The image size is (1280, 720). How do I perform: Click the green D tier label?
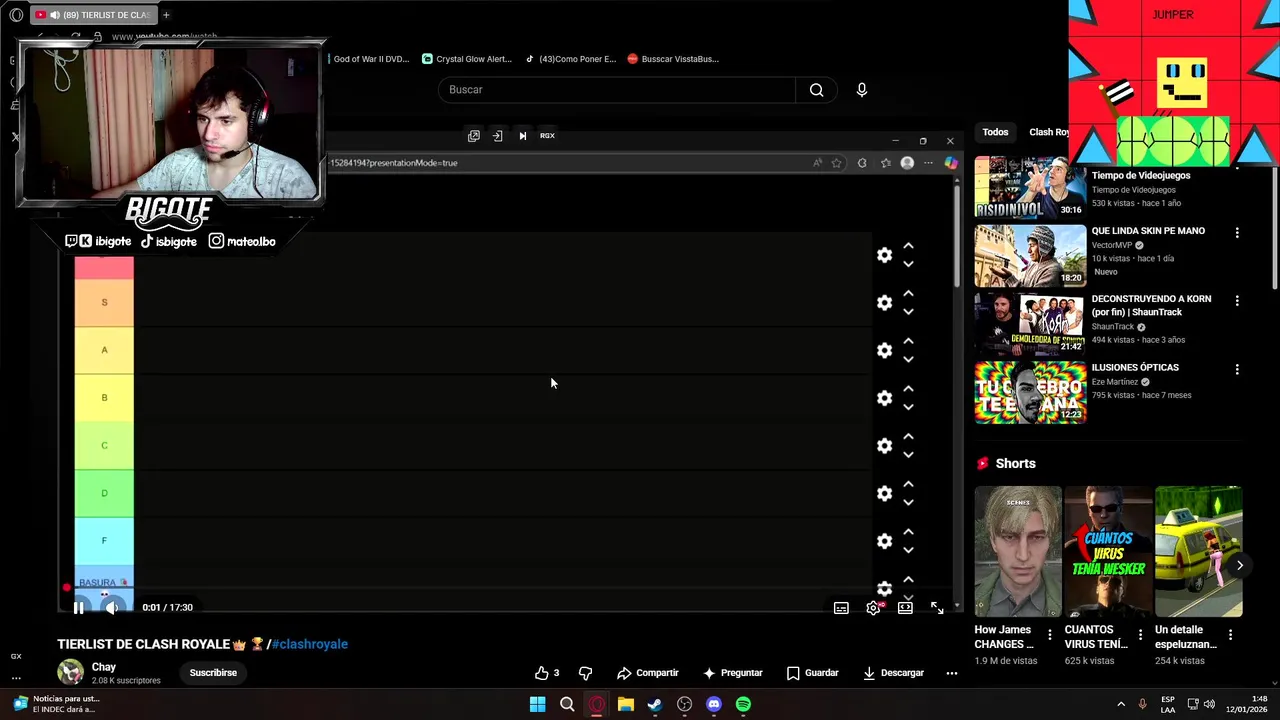click(x=104, y=494)
